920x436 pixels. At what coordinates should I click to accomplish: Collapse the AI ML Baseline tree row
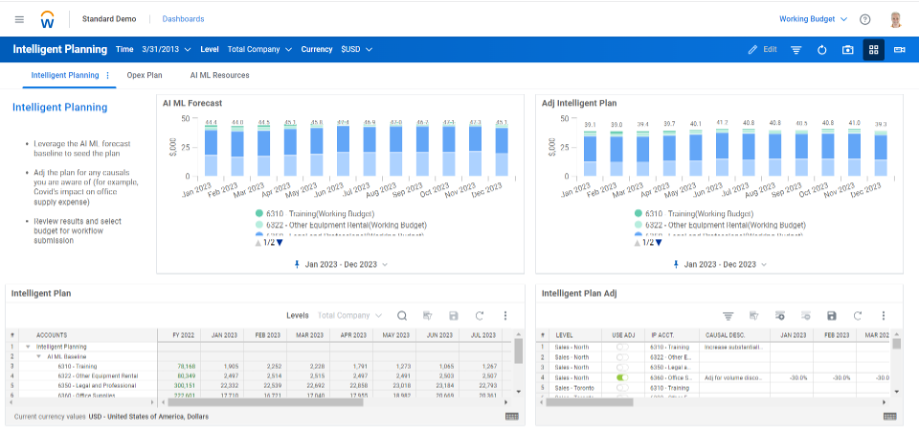(x=40, y=356)
